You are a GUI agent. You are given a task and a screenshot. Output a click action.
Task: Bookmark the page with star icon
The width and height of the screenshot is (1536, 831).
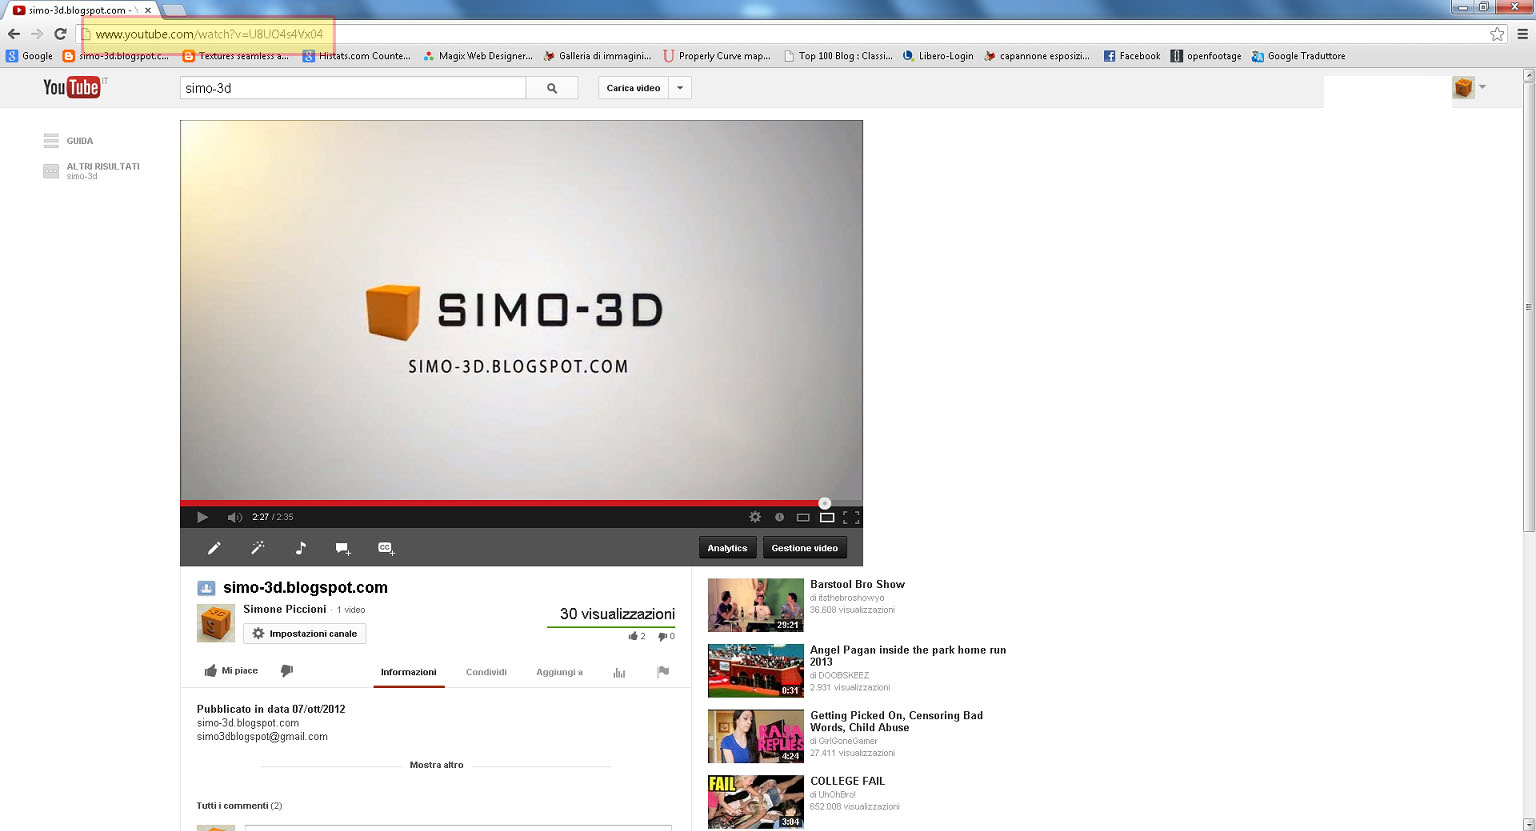click(x=1497, y=34)
